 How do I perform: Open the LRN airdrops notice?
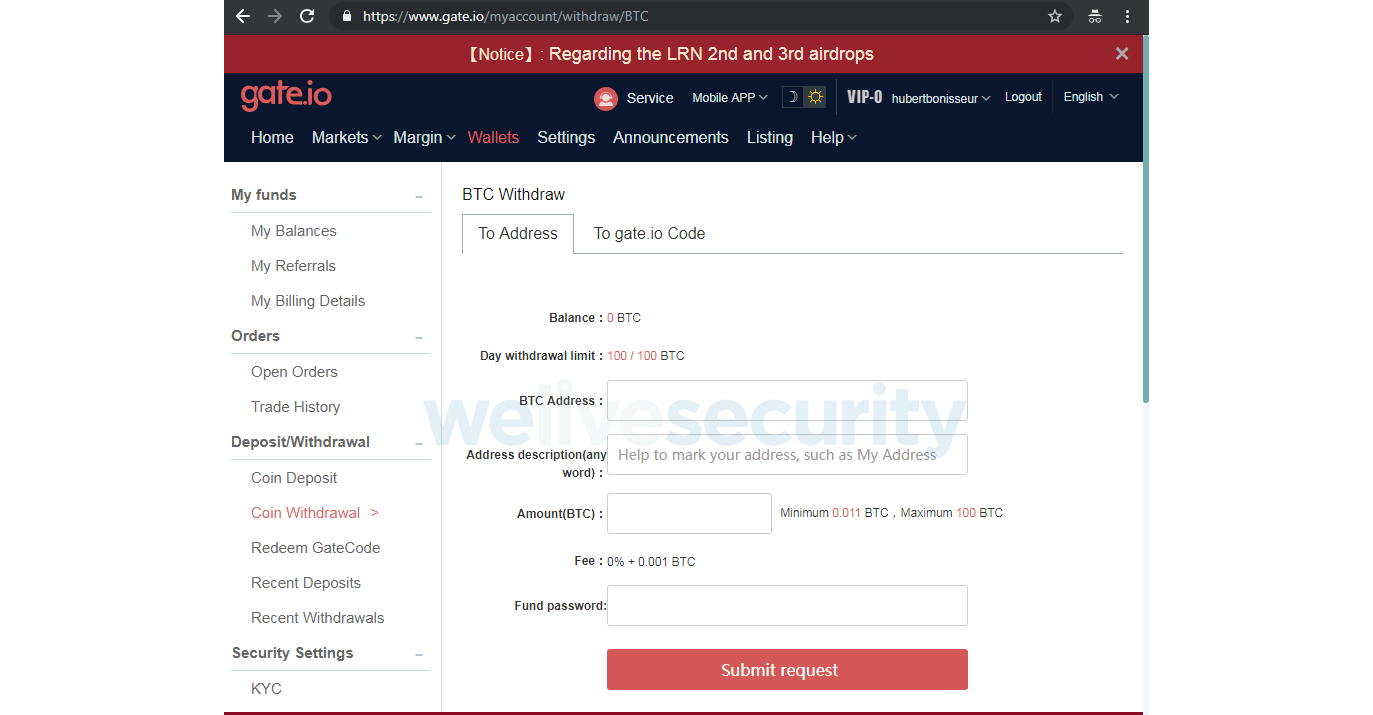(x=671, y=54)
